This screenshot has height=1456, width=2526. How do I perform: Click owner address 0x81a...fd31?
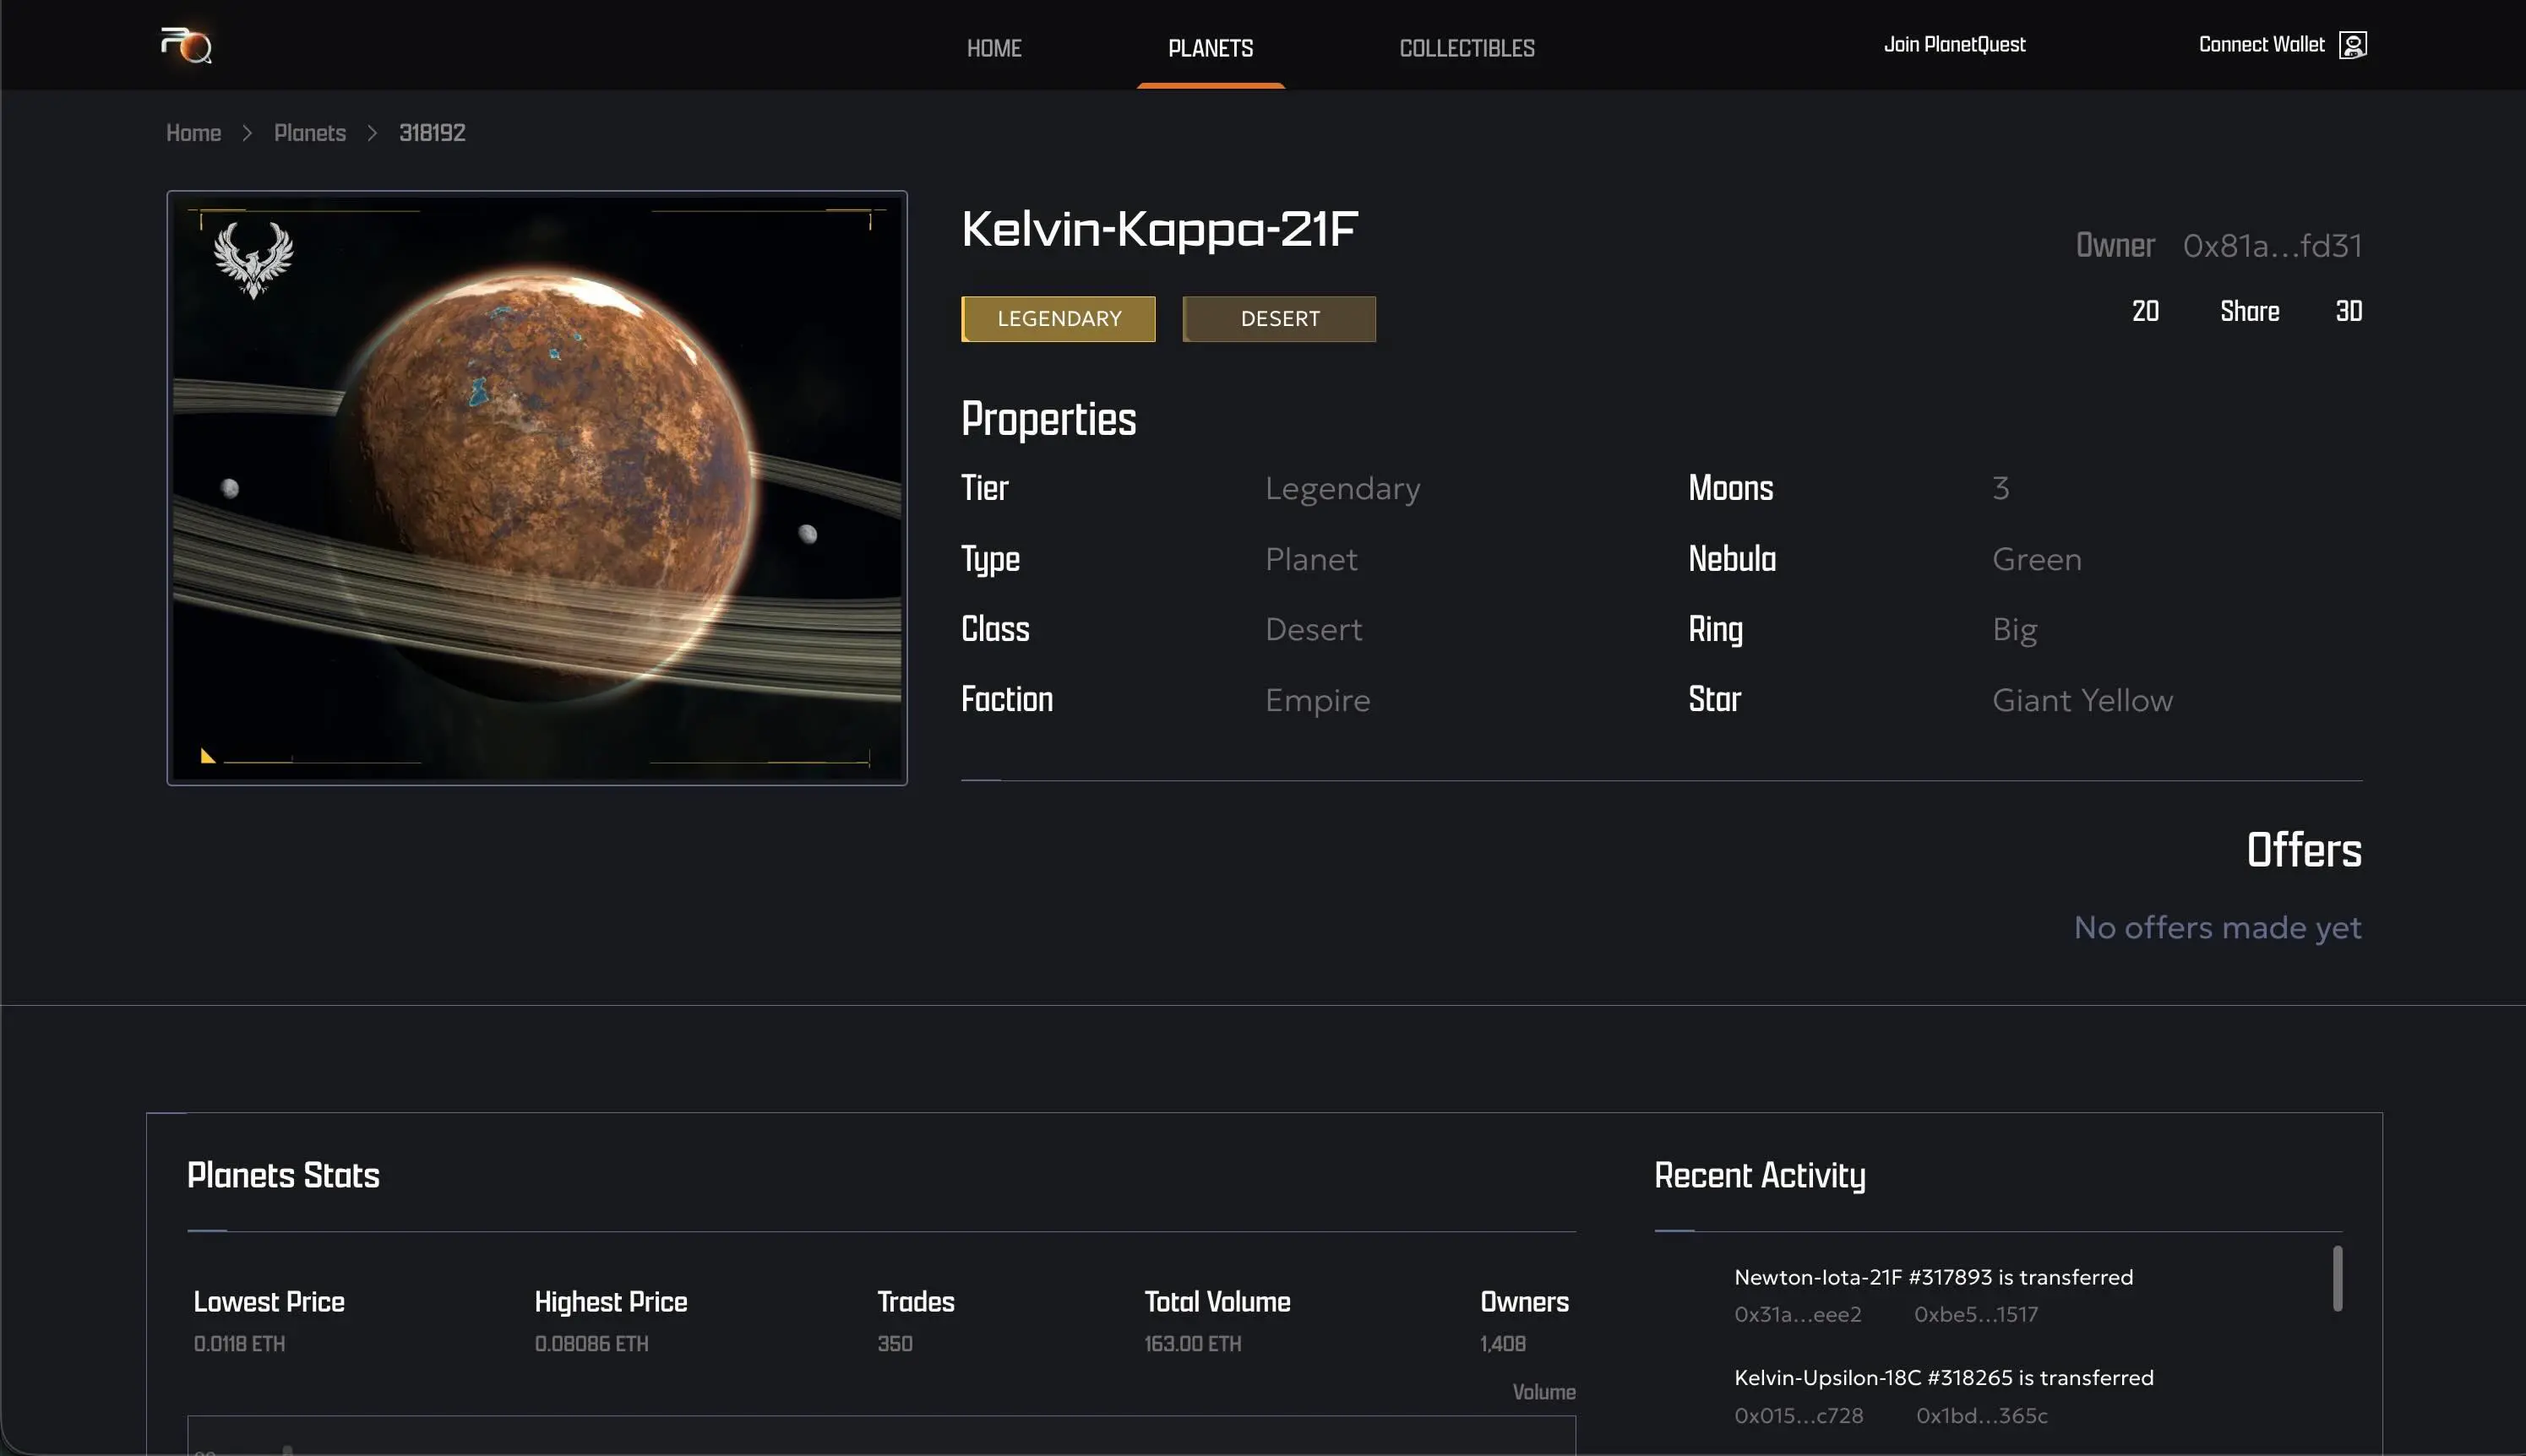(2272, 246)
